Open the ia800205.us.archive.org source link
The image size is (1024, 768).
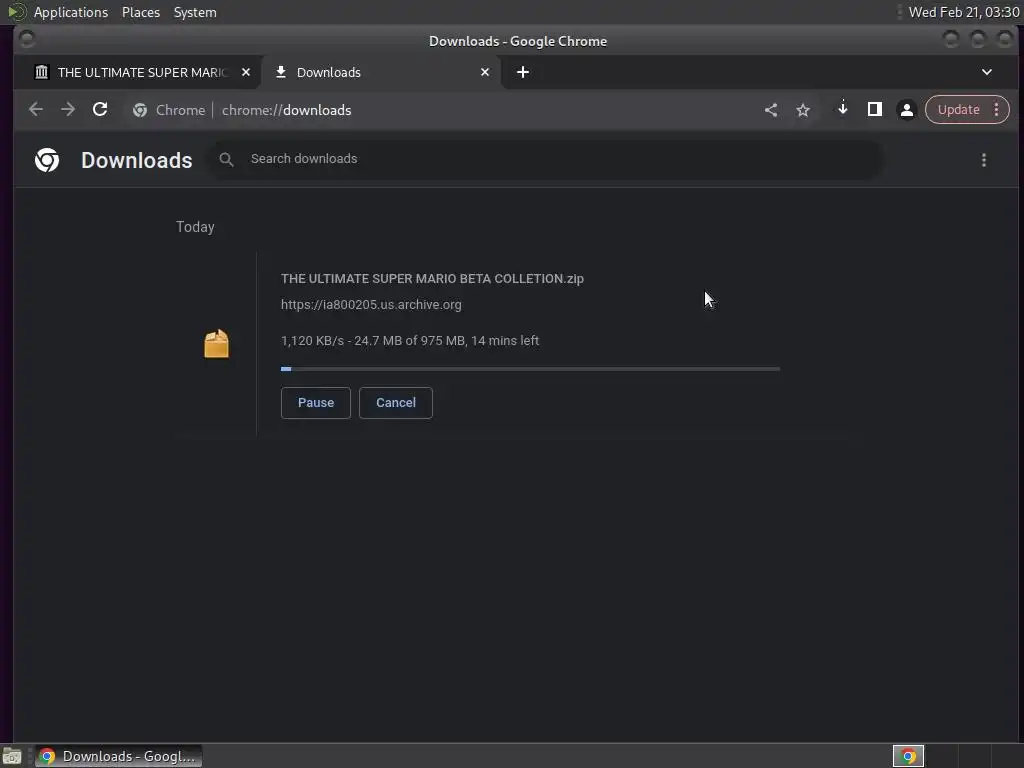click(371, 305)
